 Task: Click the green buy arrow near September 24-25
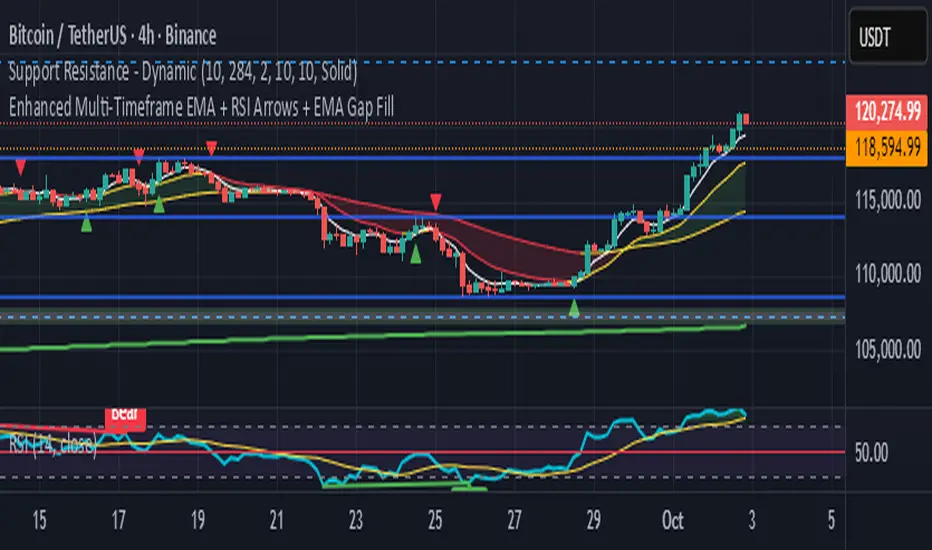415,254
